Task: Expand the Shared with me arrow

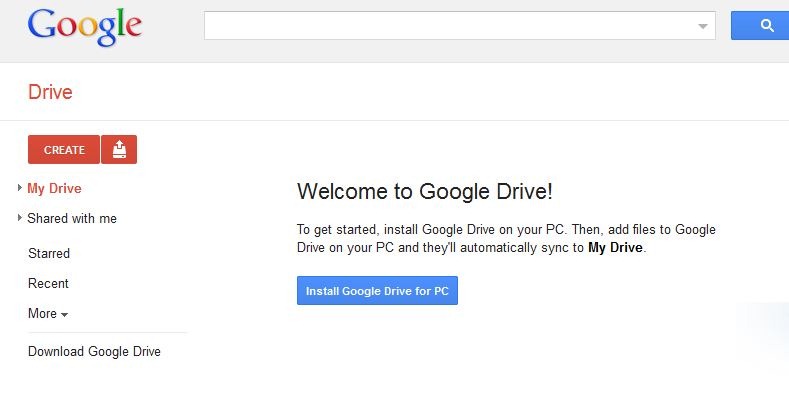Action: click(19, 218)
